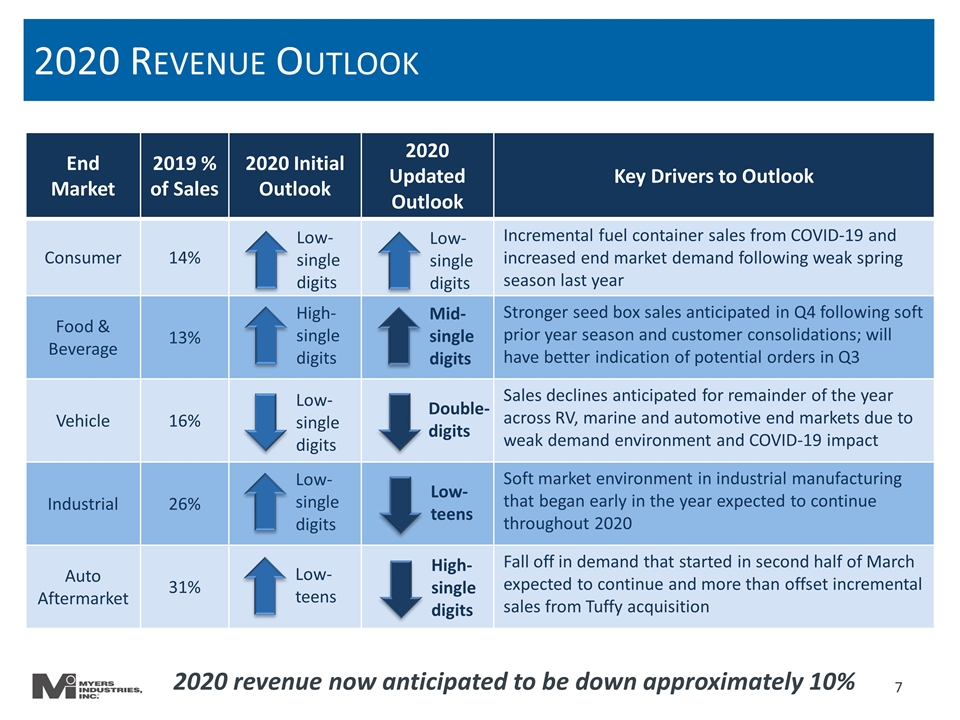Select the 'Auto Aftermarket' end market cell
960x720 pixels.
[83, 587]
